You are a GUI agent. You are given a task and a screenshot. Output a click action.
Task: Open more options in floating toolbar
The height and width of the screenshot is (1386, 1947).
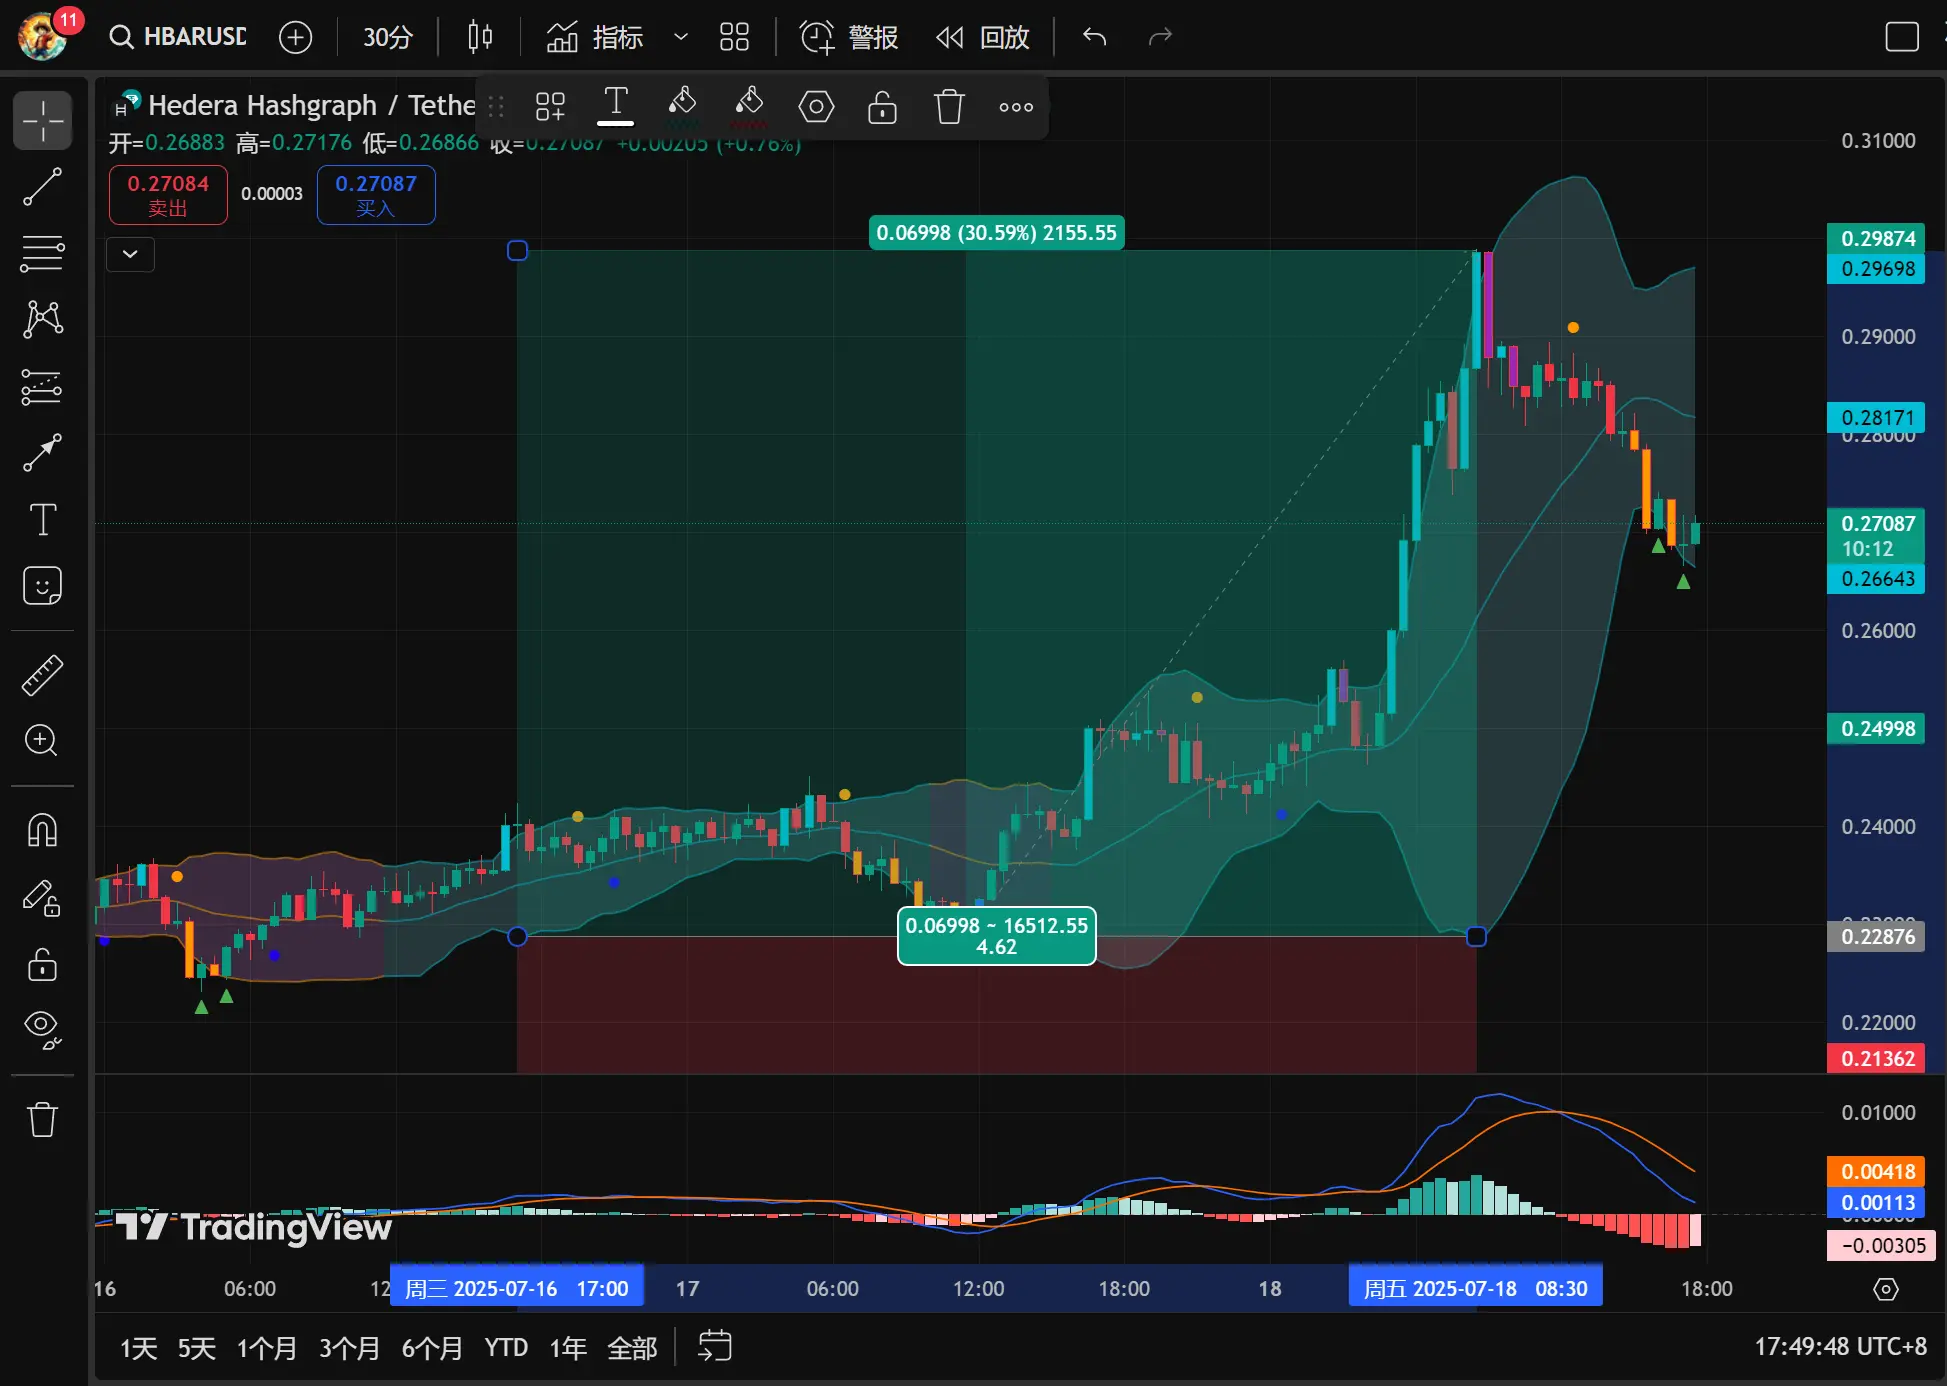coord(1016,106)
